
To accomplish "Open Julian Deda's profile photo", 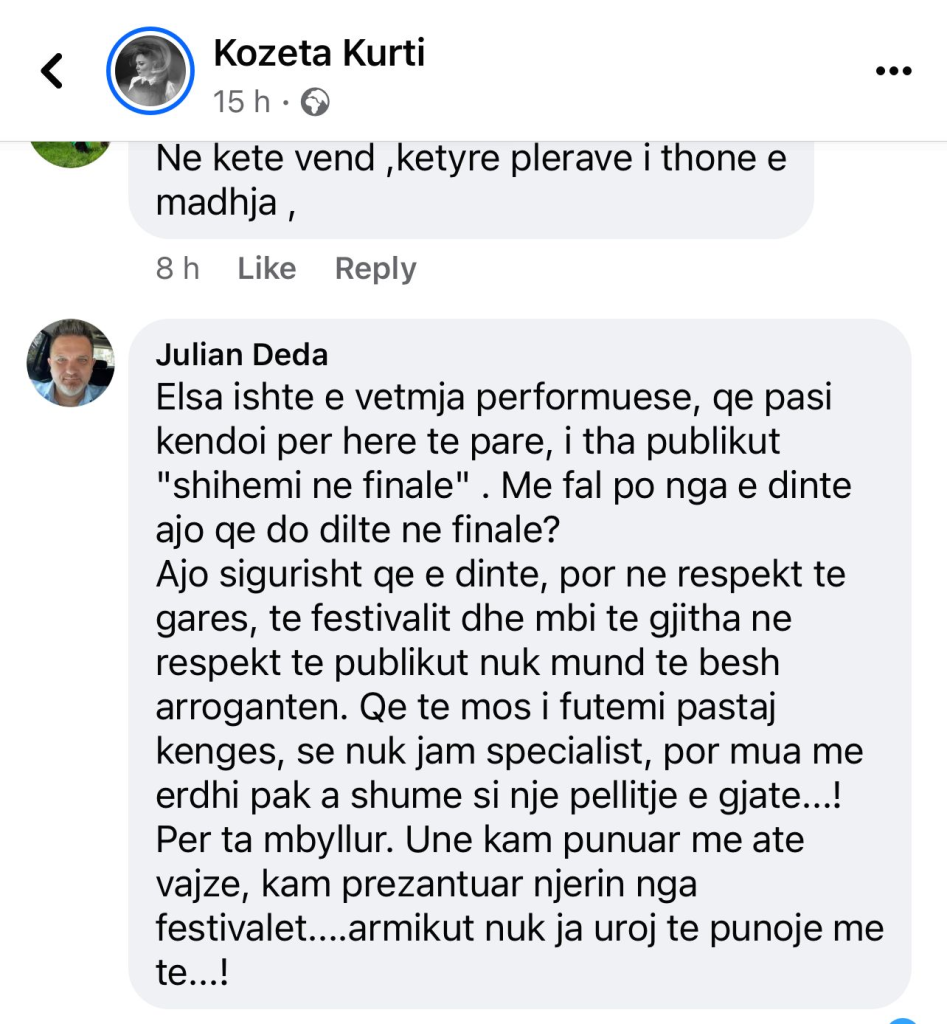I will tap(70, 363).
